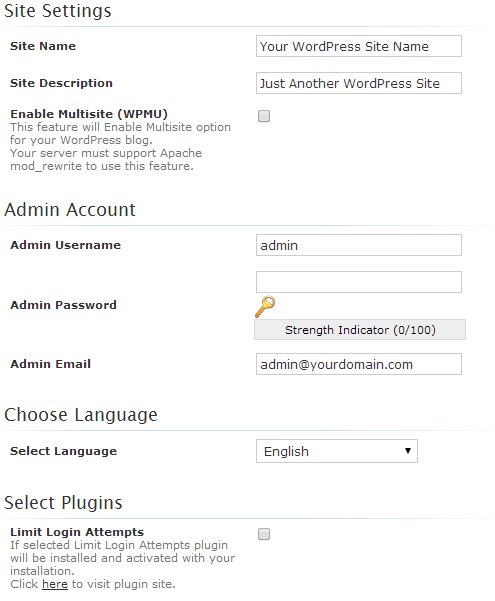
Task: Focus the Site Name text field
Action: (x=359, y=46)
